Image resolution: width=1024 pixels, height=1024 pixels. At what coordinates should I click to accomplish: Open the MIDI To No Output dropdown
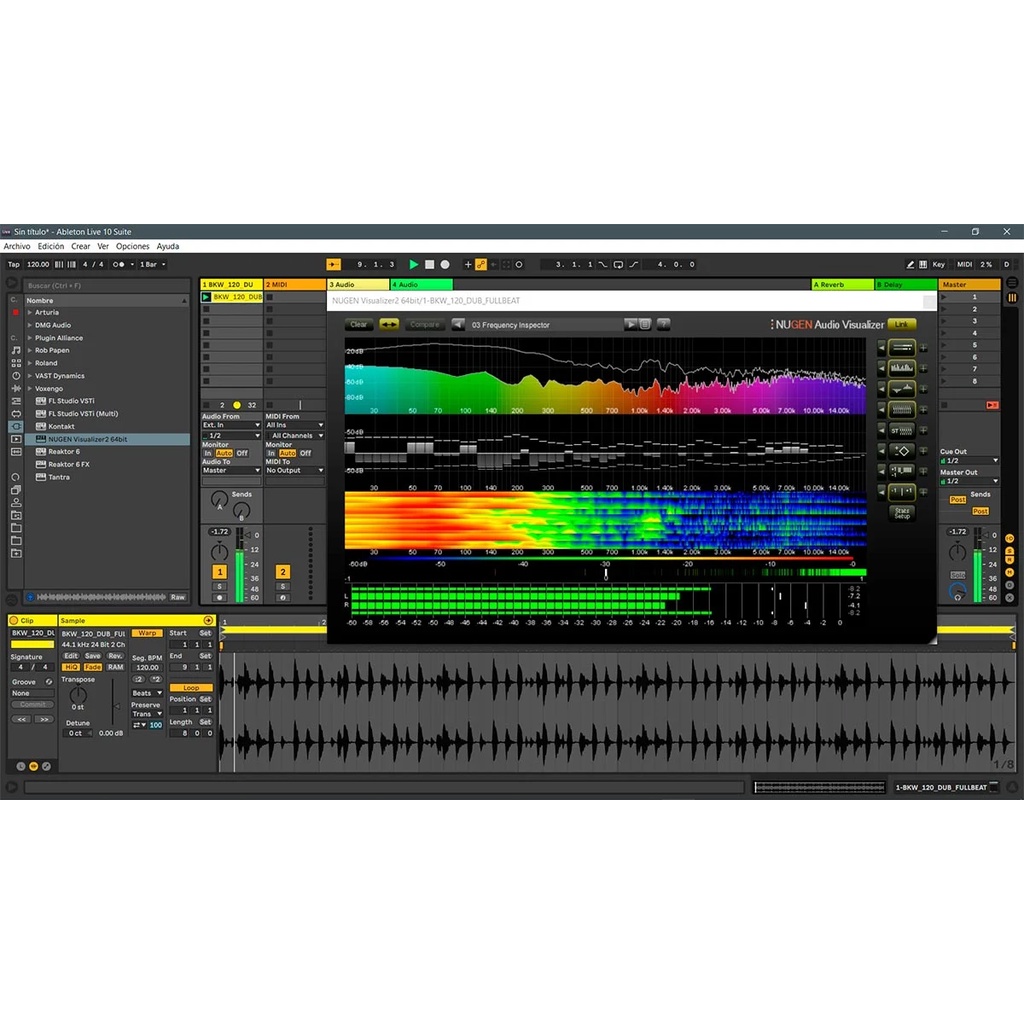[x=295, y=470]
